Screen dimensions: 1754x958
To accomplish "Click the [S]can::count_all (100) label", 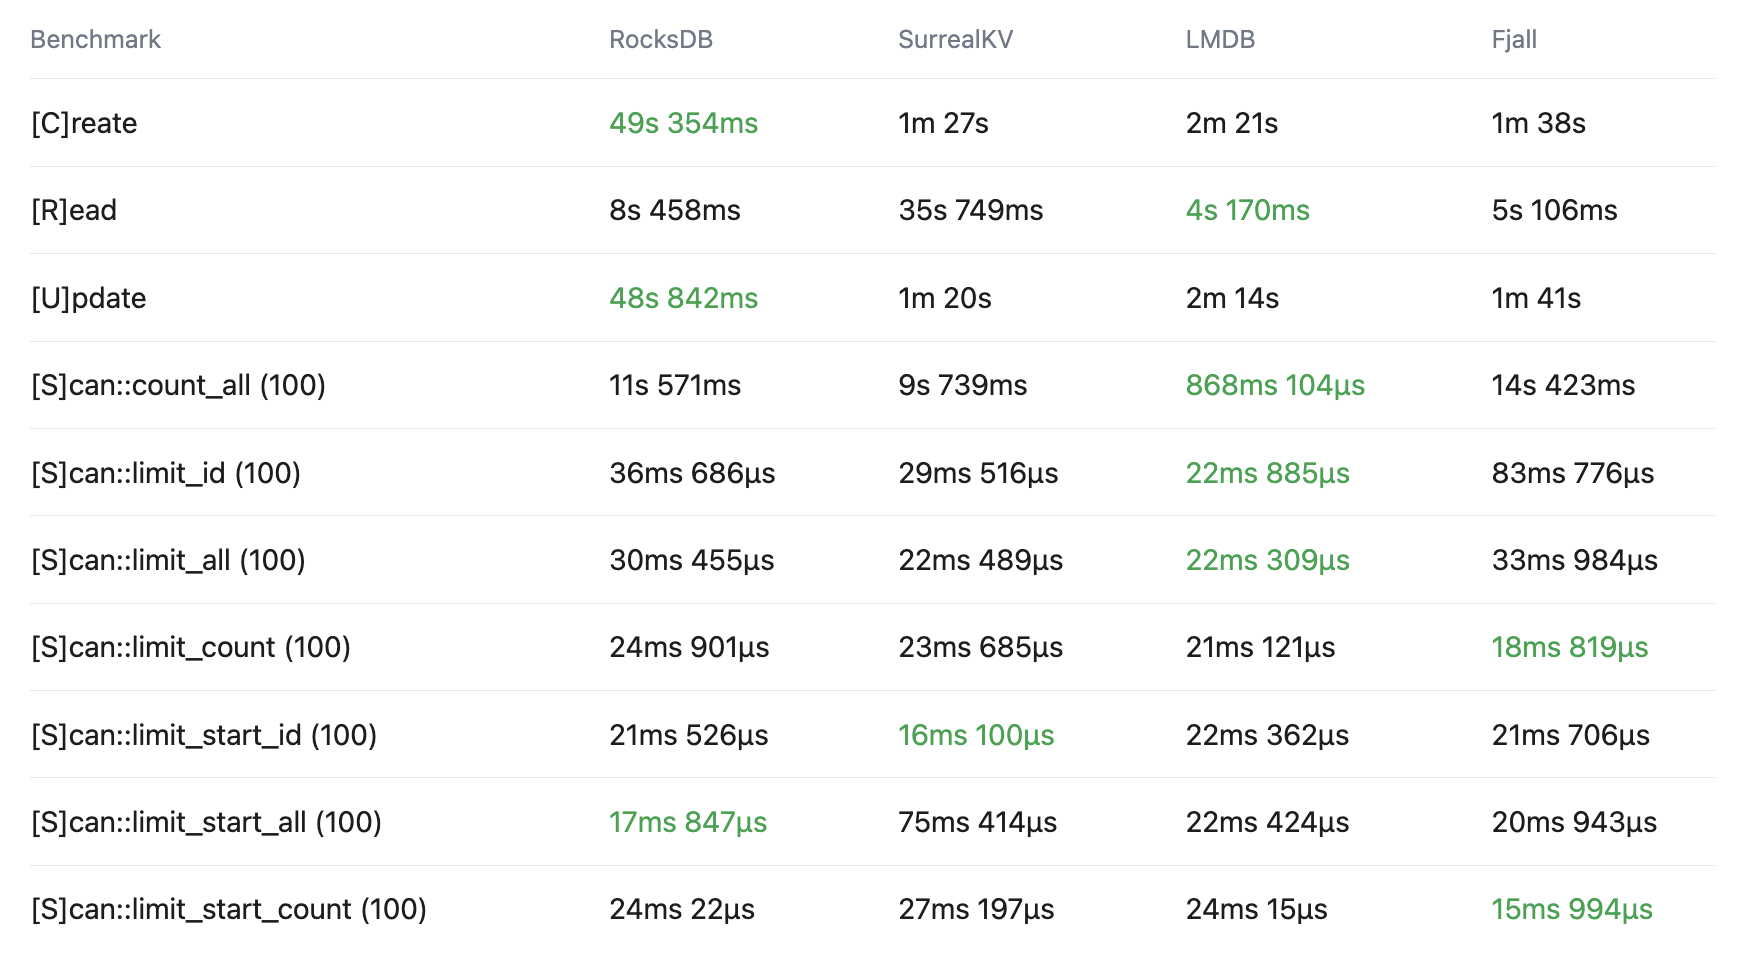I will point(178,385).
